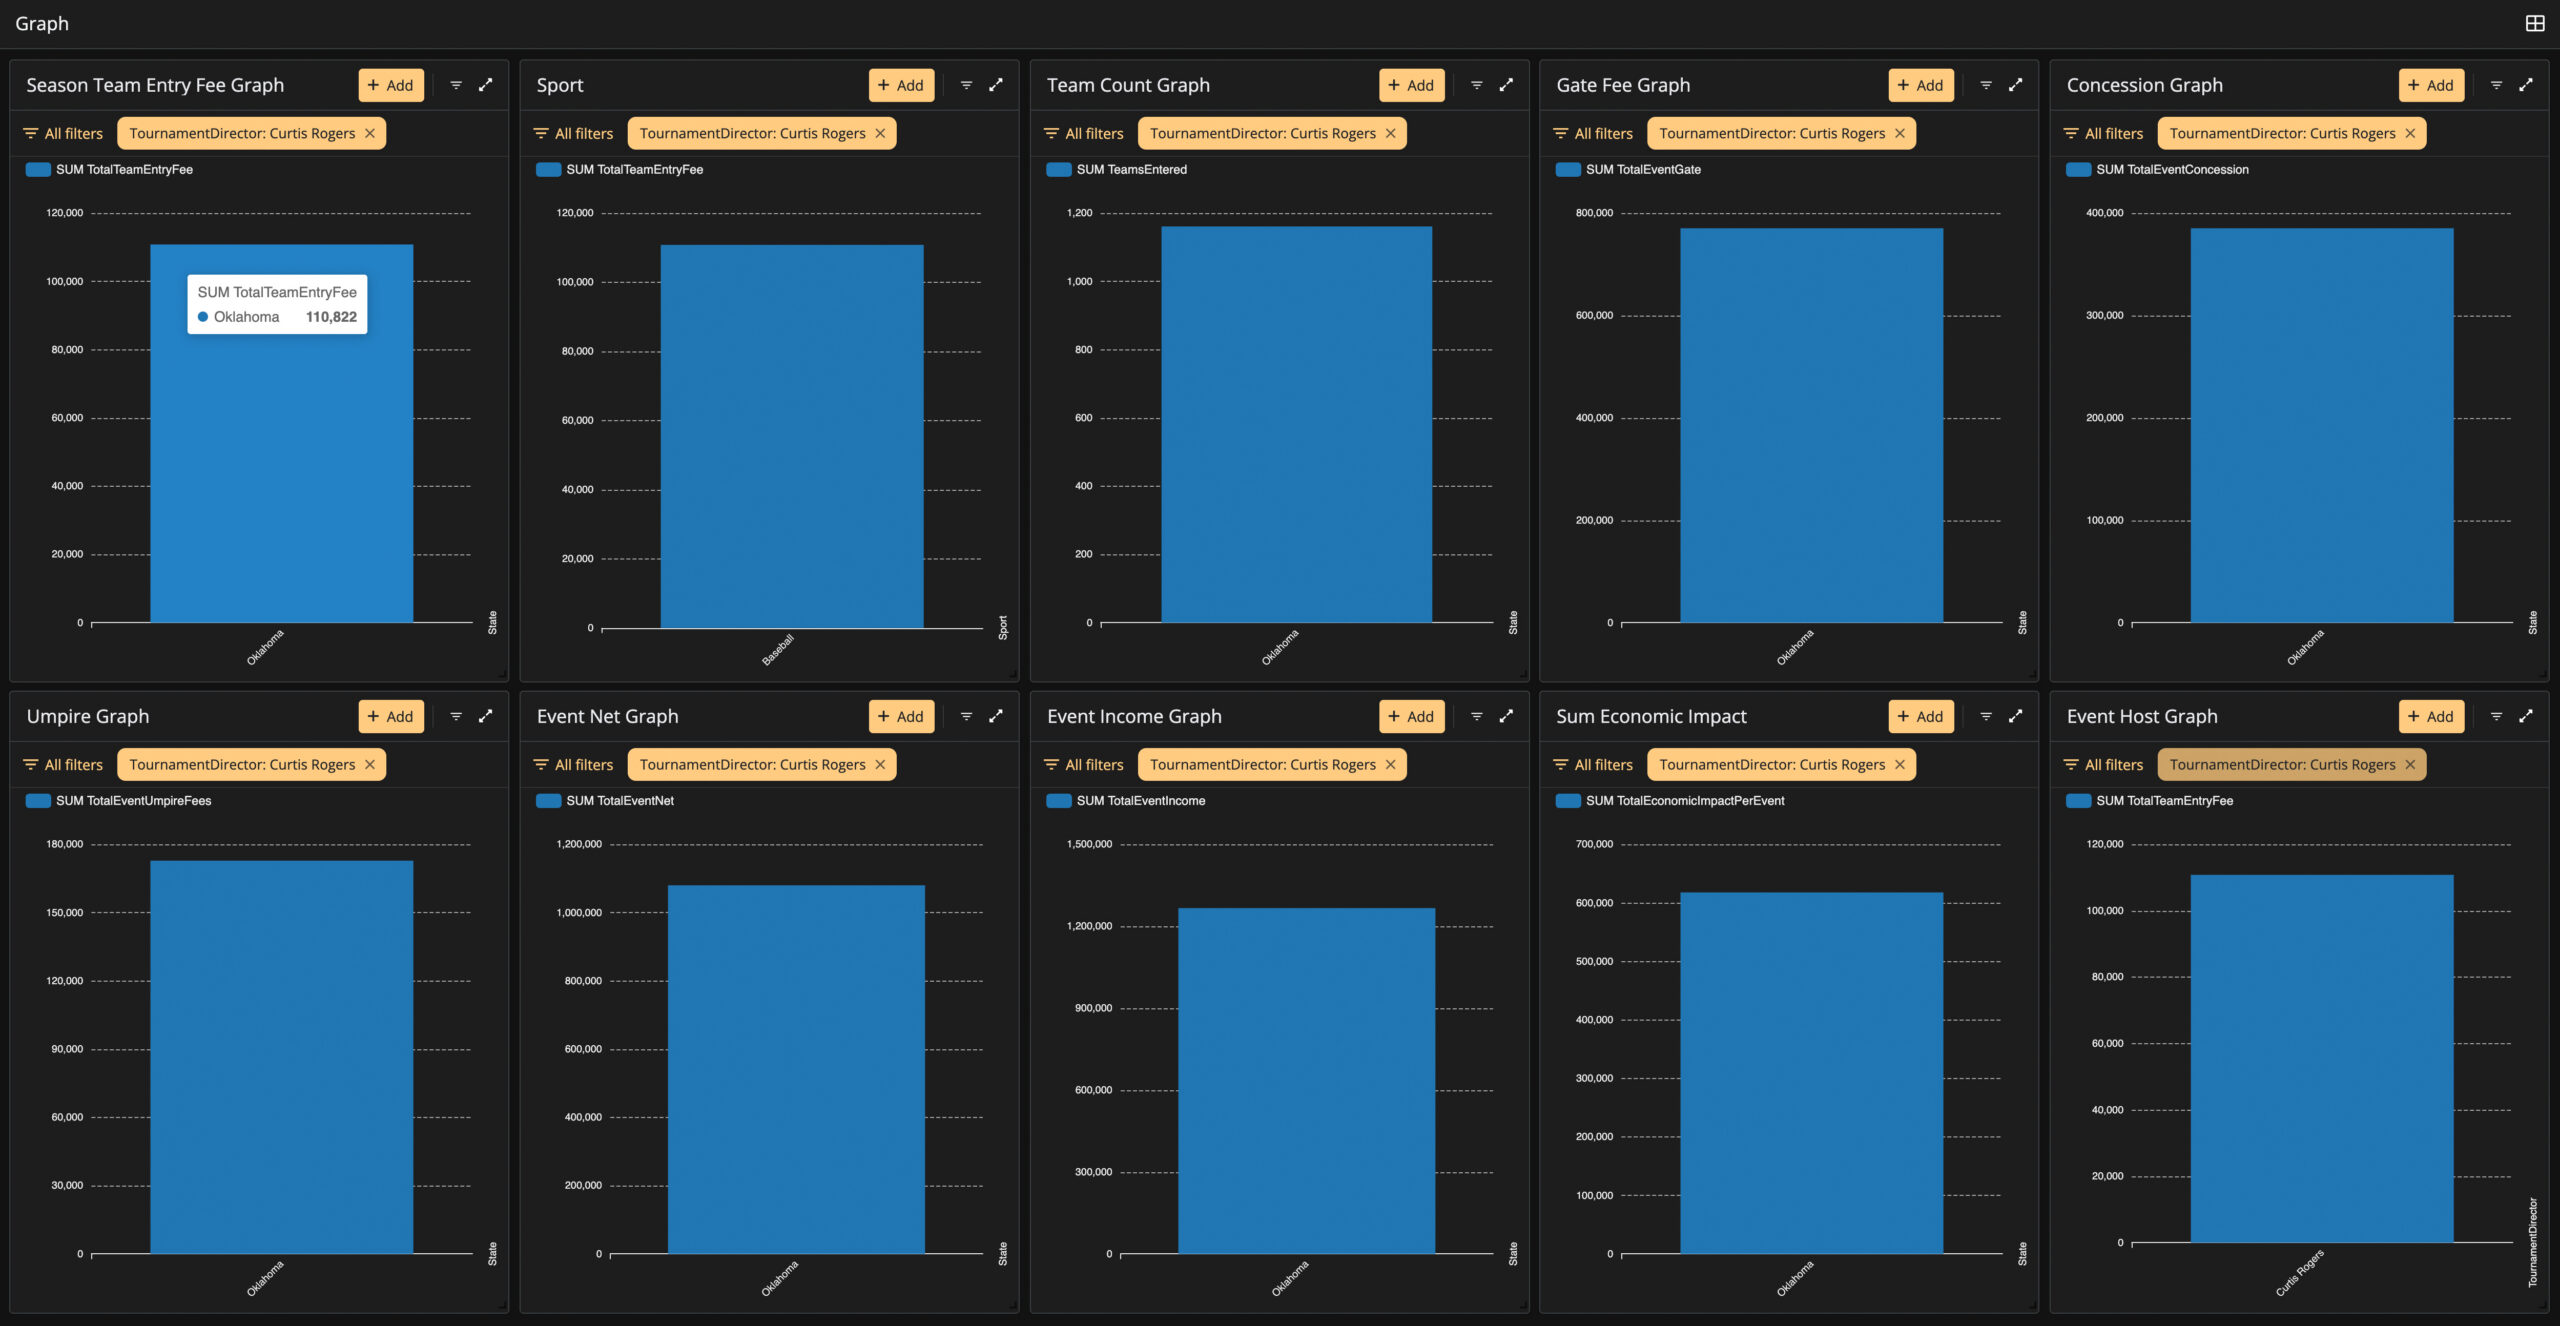This screenshot has height=1326, width=2560.
Task: Click the TotalEconomicImpactPerEvent bar
Action: coord(1811,1072)
